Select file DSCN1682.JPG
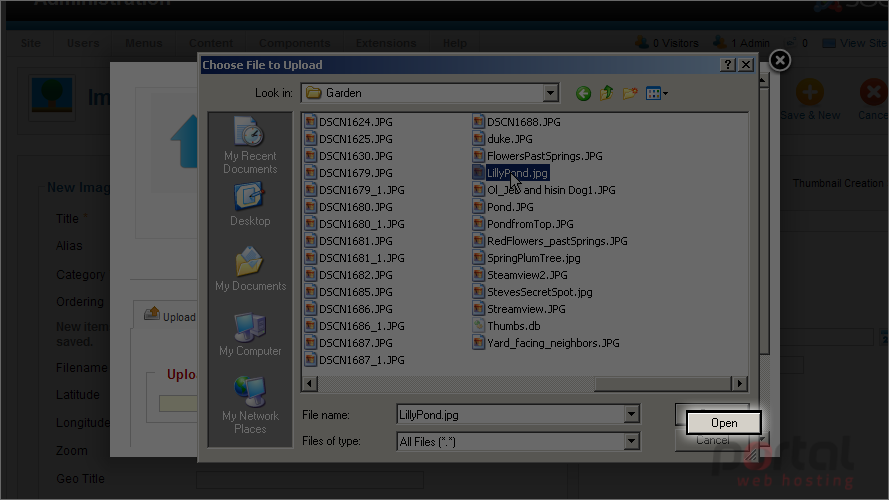Viewport: 889px width, 500px height. [x=348, y=275]
